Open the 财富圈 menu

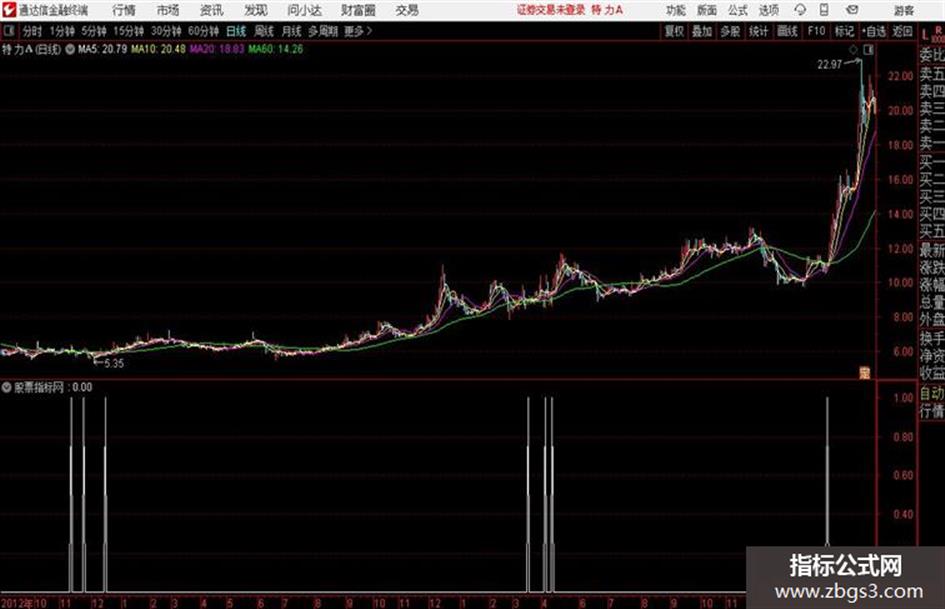tap(358, 10)
